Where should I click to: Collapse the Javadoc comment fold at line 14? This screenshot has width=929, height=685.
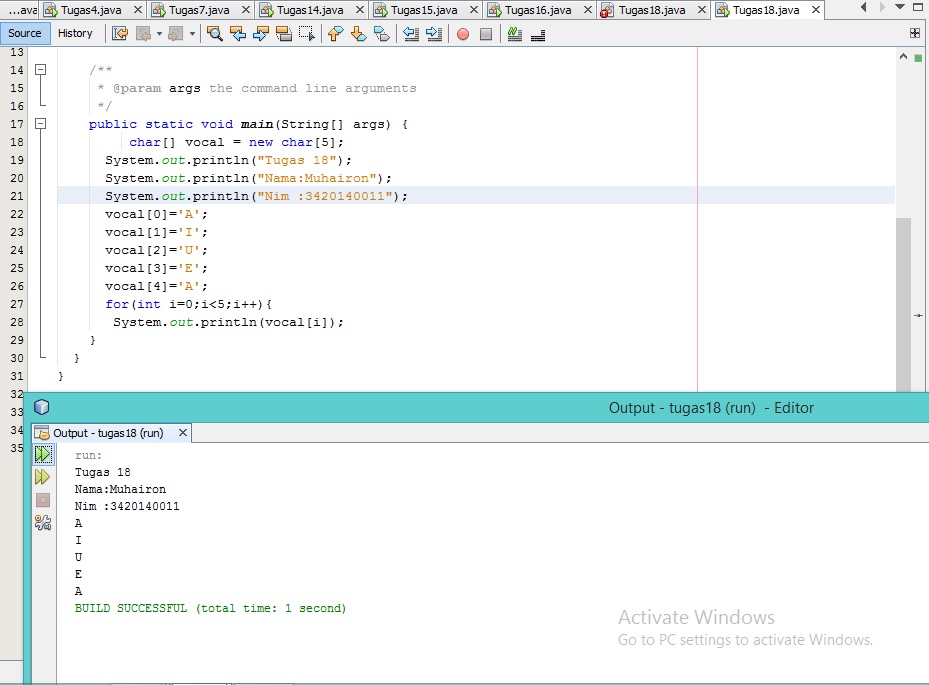(x=40, y=69)
